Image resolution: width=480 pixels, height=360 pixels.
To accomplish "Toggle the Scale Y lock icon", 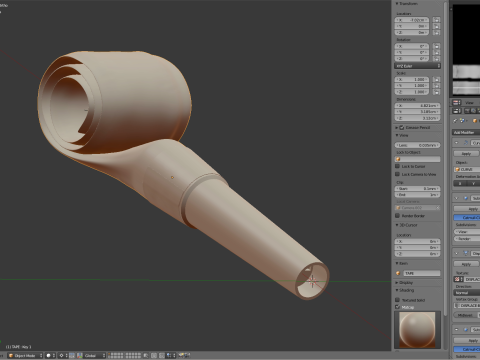I will click(x=436, y=86).
